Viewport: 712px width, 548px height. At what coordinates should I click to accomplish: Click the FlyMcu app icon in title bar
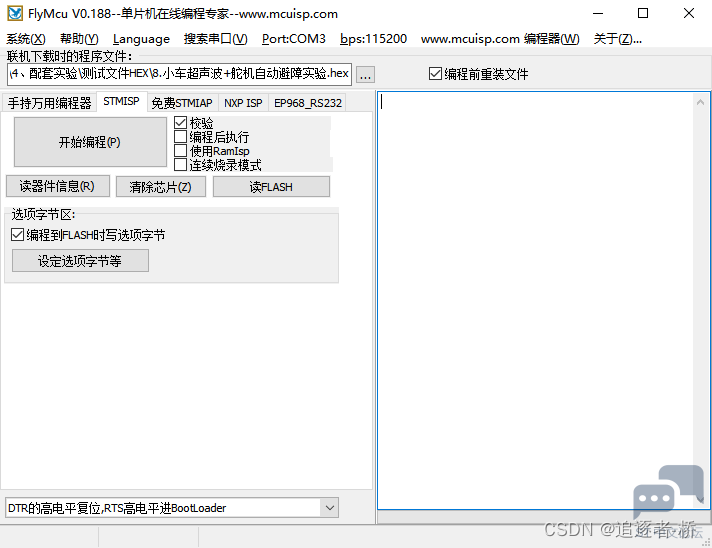point(15,13)
